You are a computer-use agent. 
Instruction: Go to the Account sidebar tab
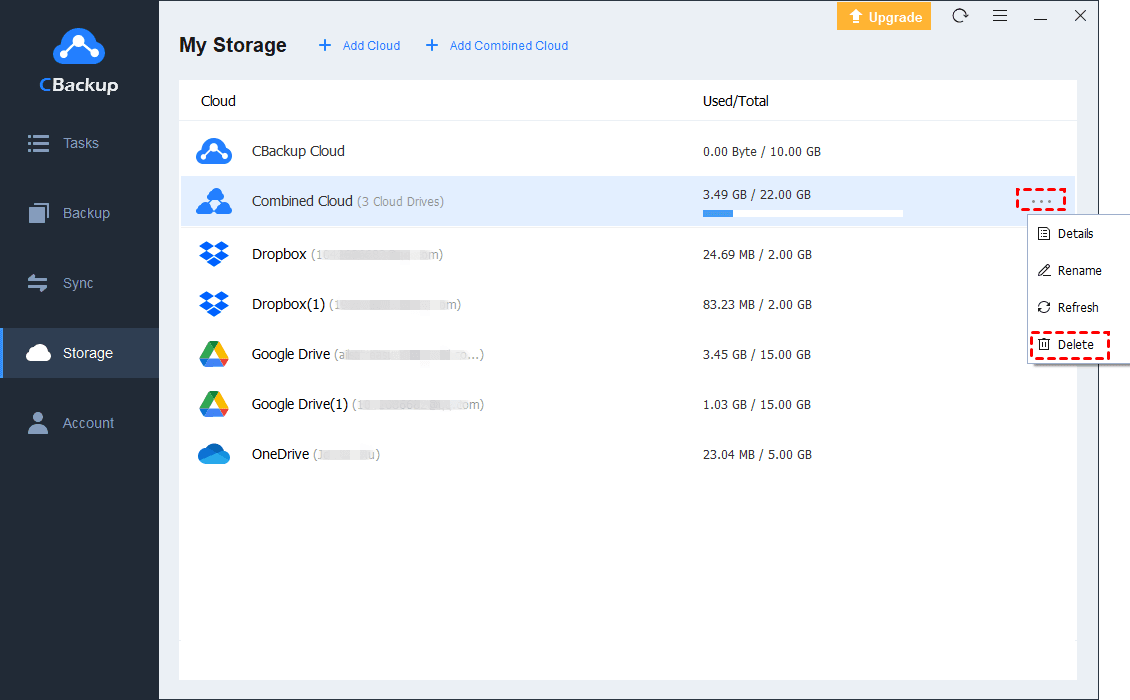coord(87,423)
